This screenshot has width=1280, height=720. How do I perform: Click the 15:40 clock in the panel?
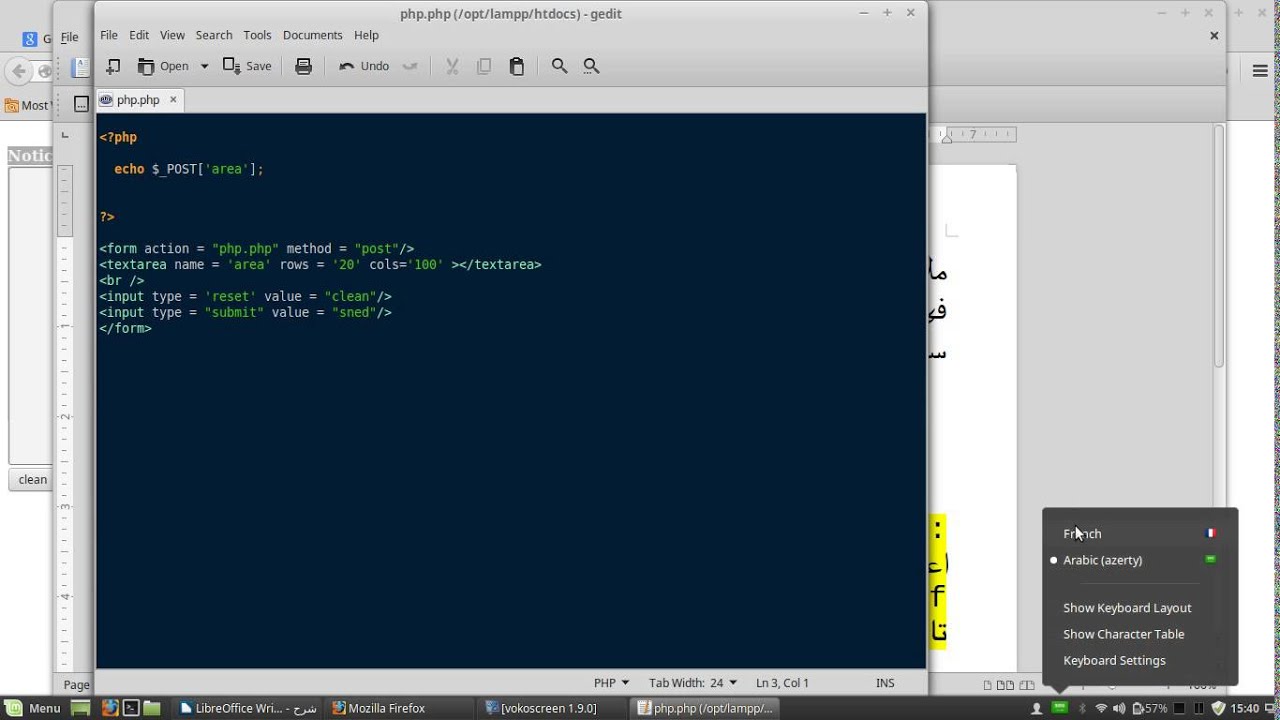[x=1245, y=708]
